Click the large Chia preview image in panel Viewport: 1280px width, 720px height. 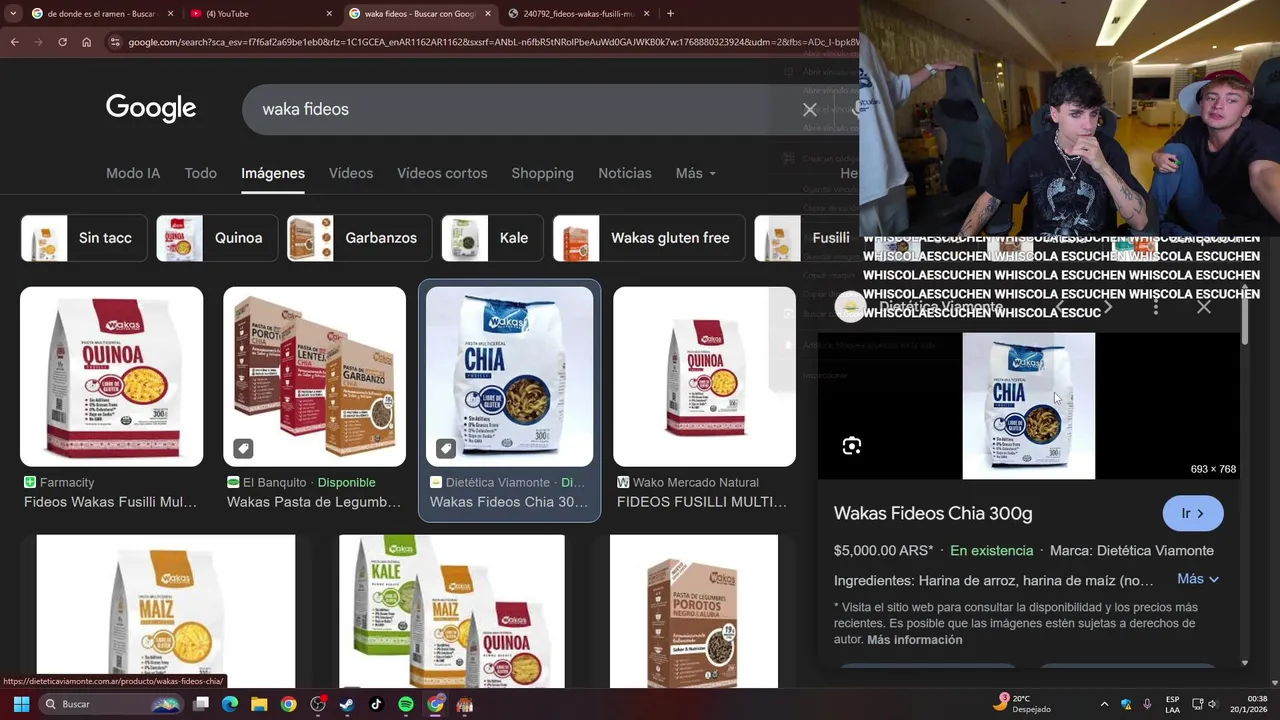click(1029, 406)
